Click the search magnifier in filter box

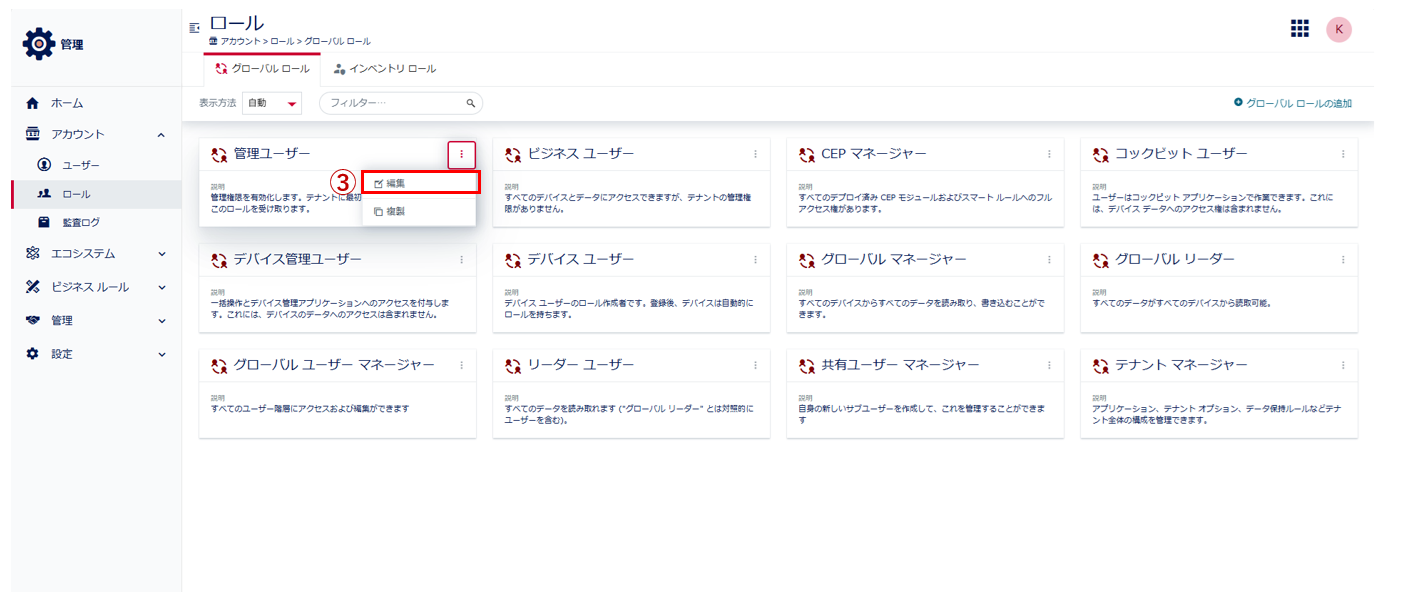pos(471,103)
